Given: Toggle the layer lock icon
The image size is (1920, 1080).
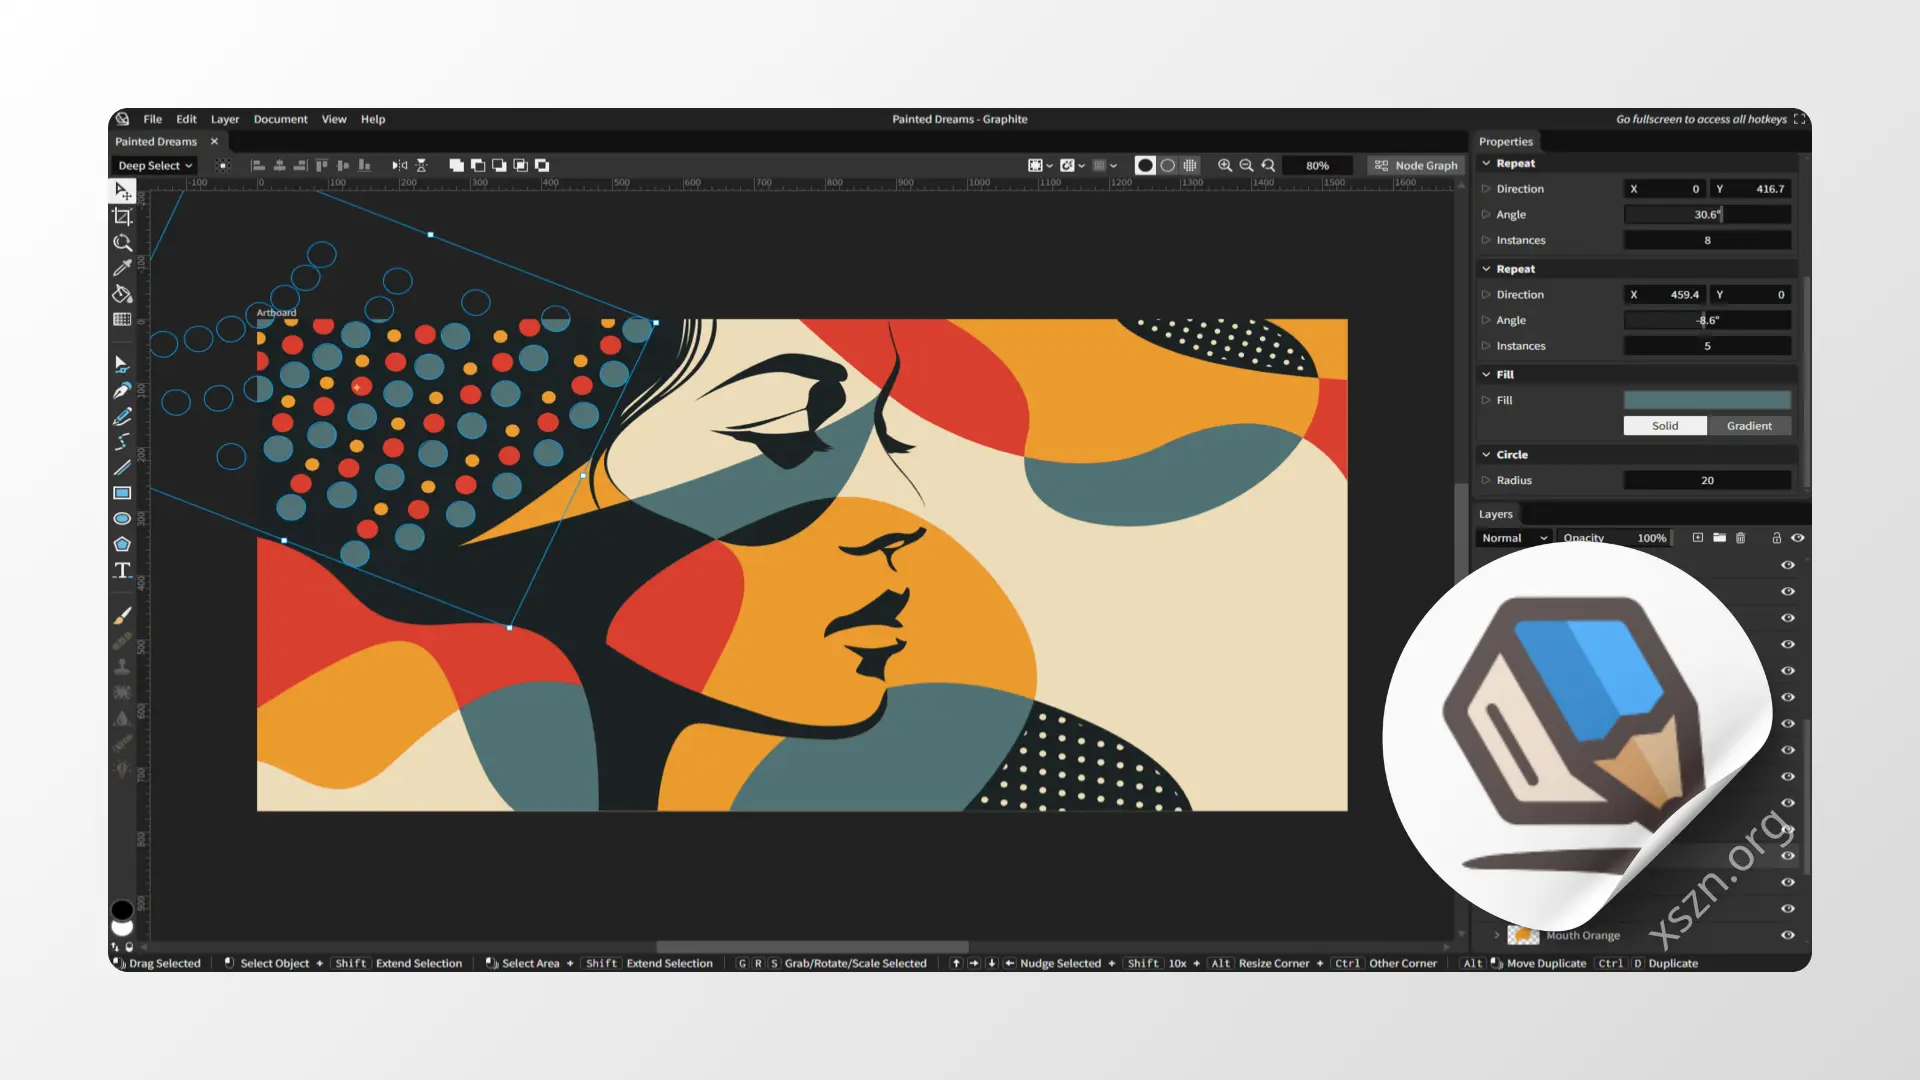Looking at the screenshot, I should point(1777,538).
